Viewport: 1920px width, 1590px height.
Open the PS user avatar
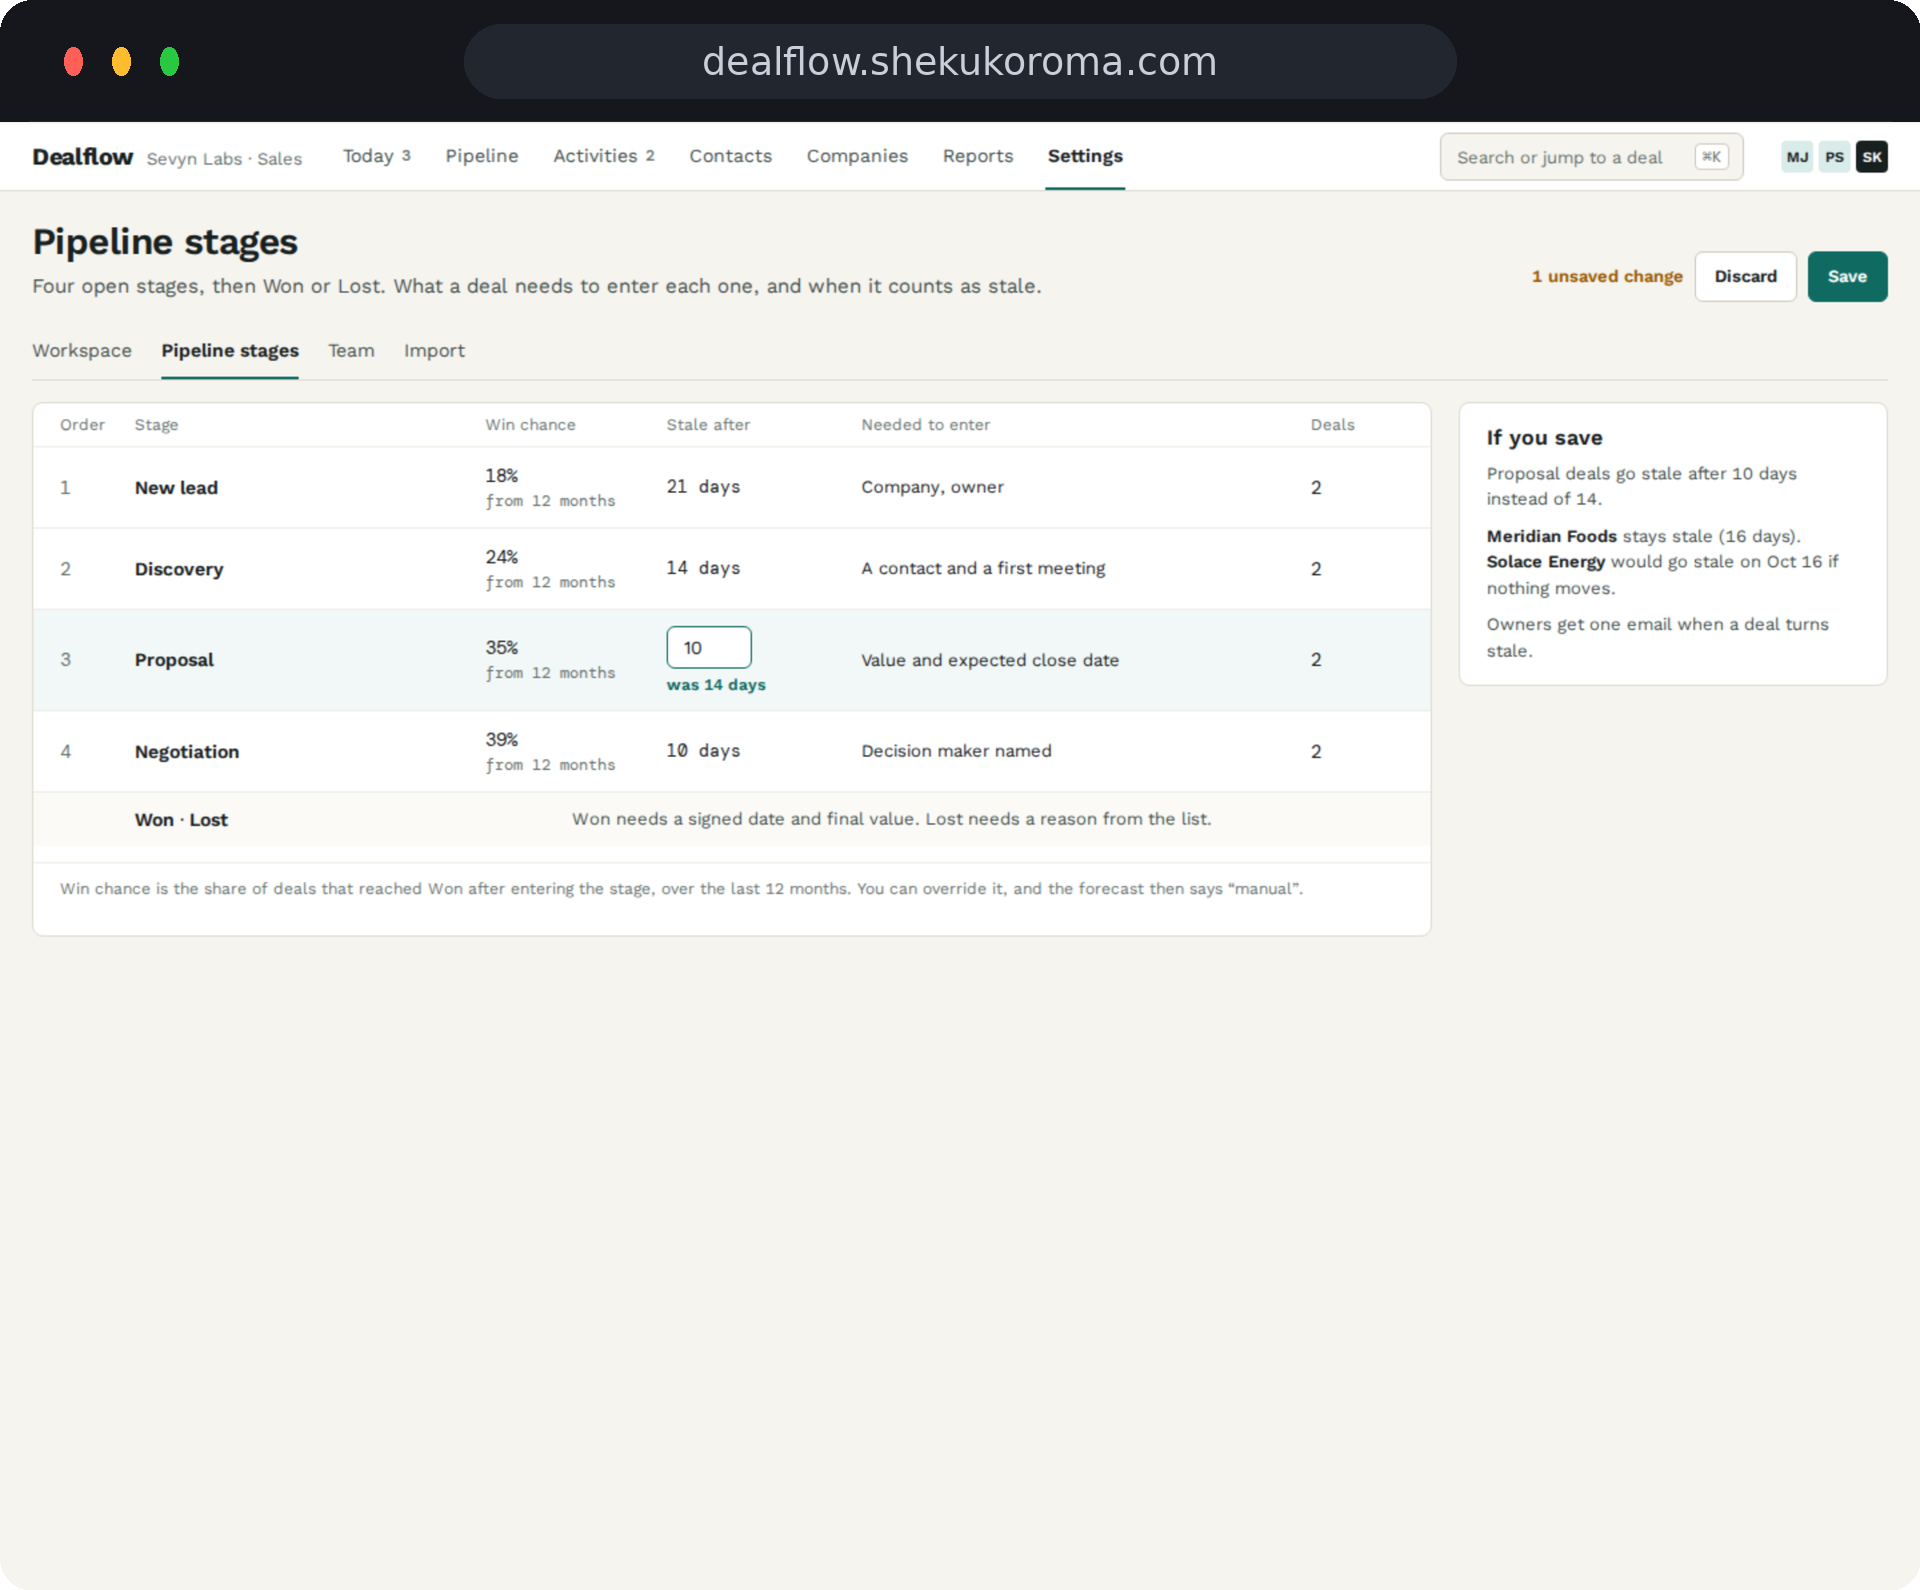tap(1834, 157)
